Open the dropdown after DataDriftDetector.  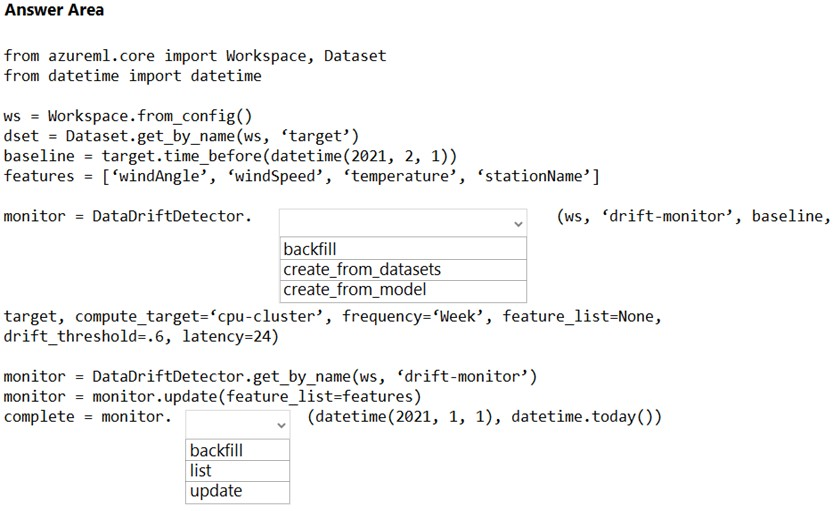[403, 223]
